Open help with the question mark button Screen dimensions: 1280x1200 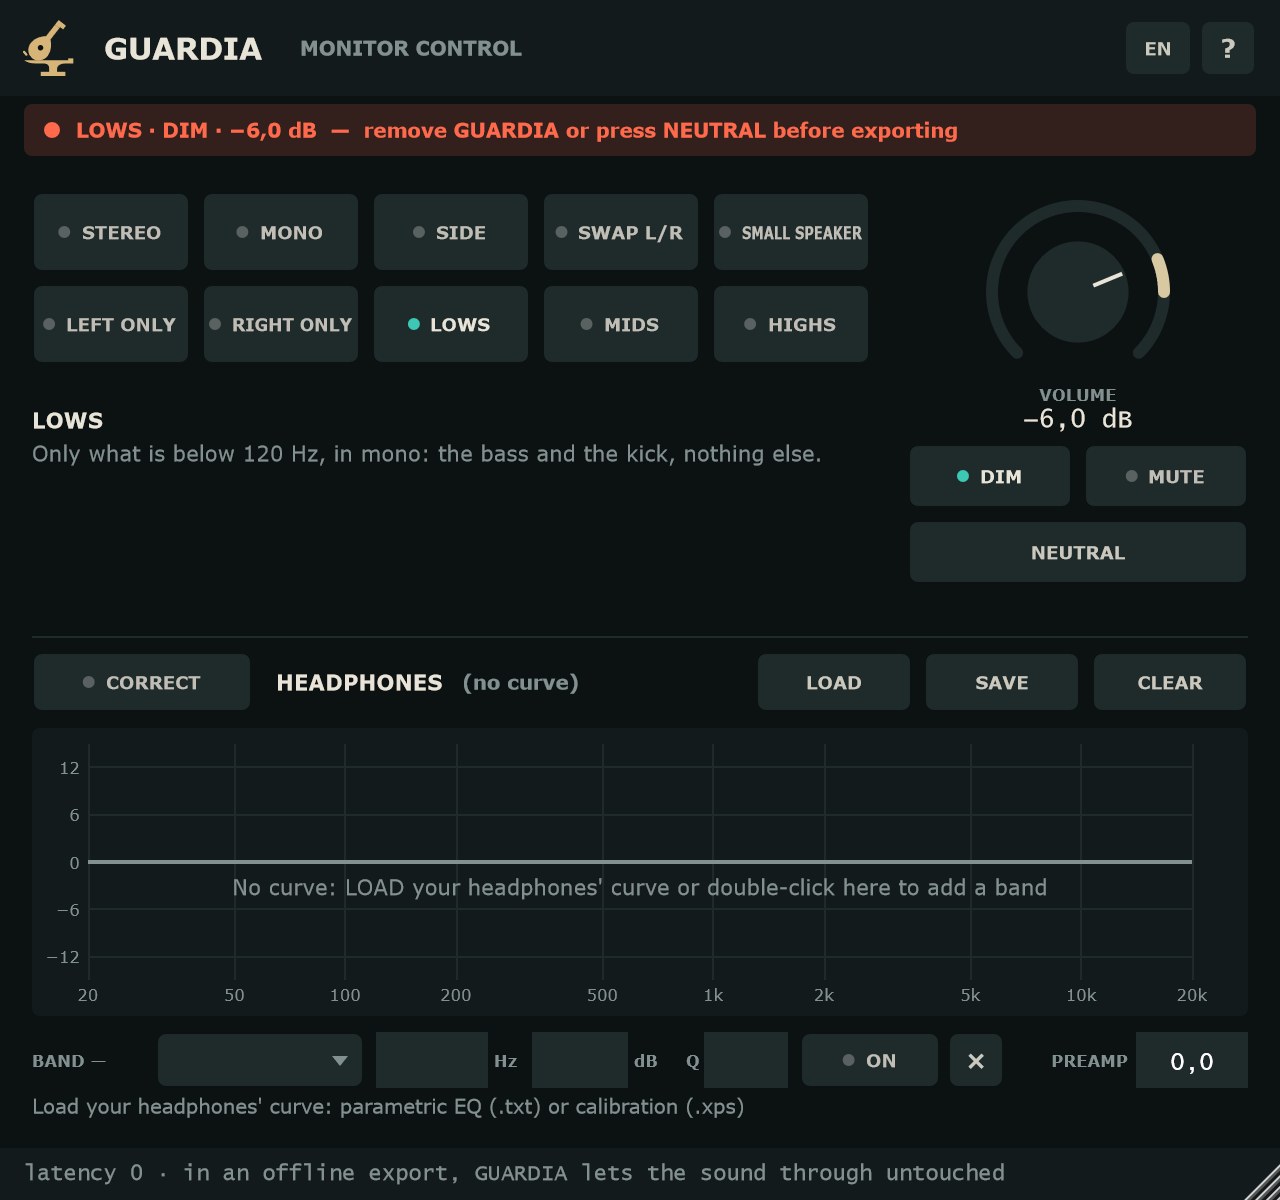pos(1228,48)
